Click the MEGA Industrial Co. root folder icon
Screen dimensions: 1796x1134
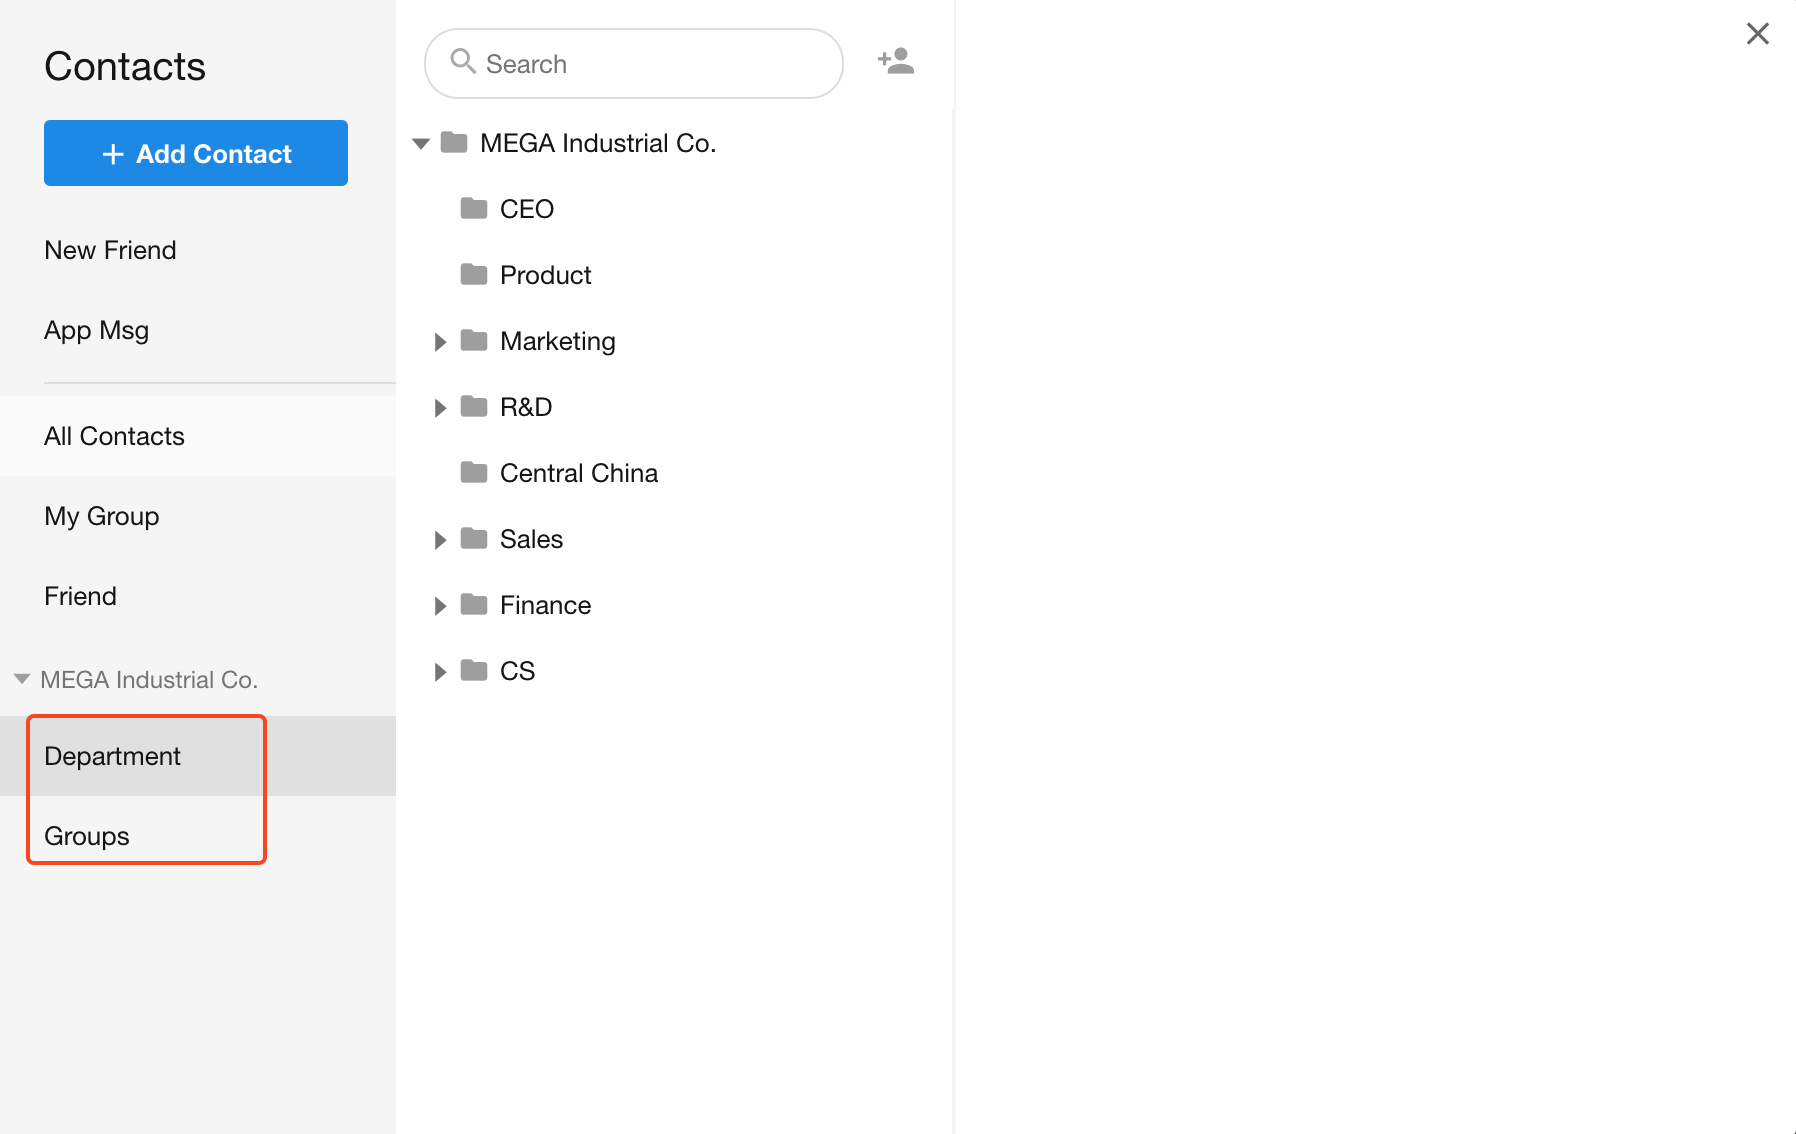coord(454,143)
